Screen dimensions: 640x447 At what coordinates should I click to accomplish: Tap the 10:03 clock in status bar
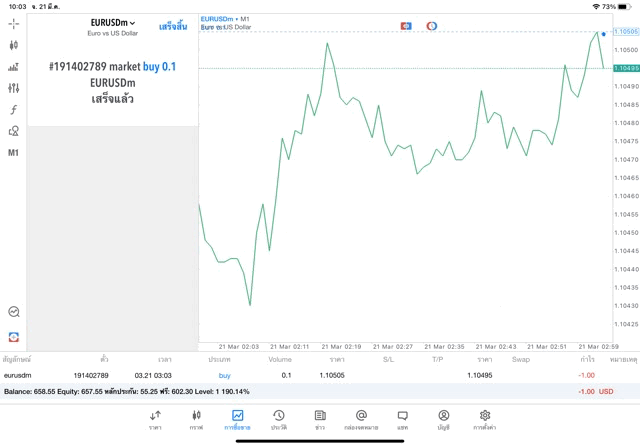click(x=18, y=7)
